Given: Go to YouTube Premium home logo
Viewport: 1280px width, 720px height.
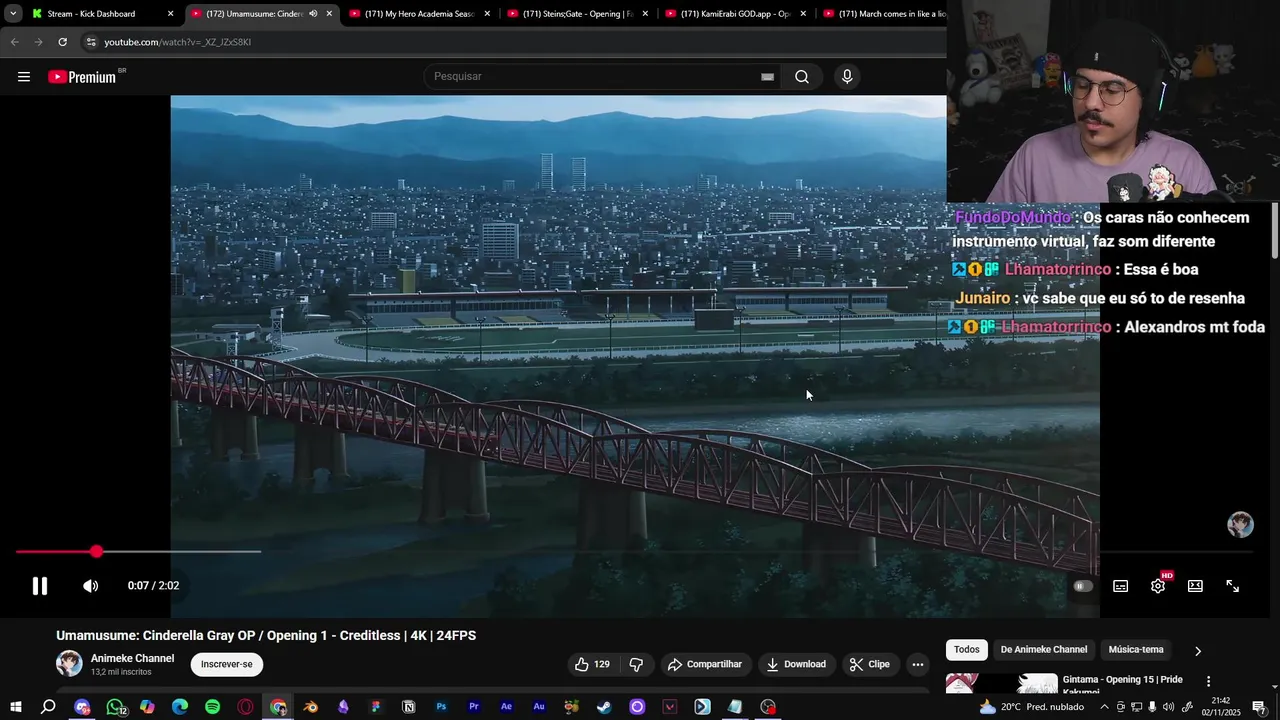Looking at the screenshot, I should 82,77.
